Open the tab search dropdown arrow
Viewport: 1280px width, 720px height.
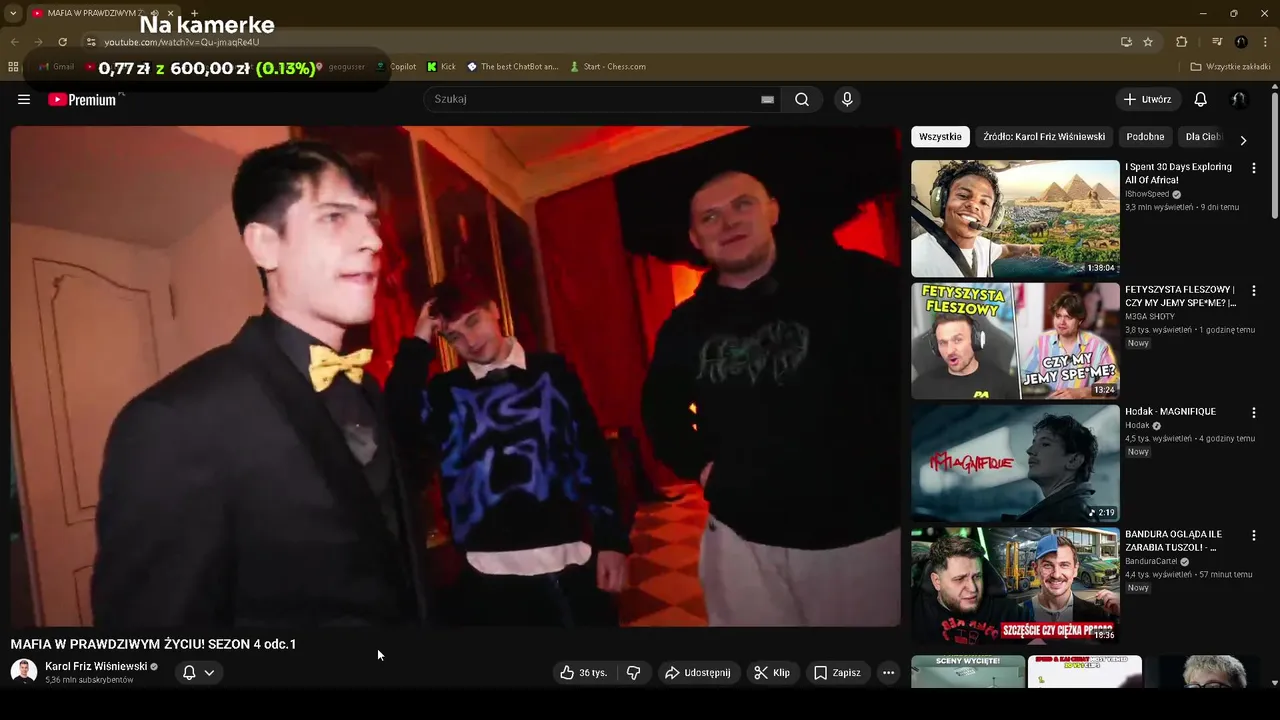click(13, 13)
